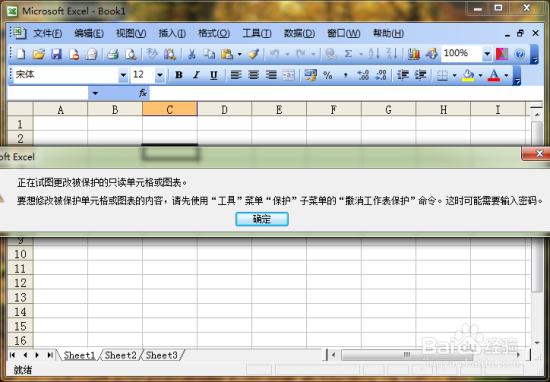Save the workbook with the floppy icon
The image size is (550, 382).
point(56,54)
